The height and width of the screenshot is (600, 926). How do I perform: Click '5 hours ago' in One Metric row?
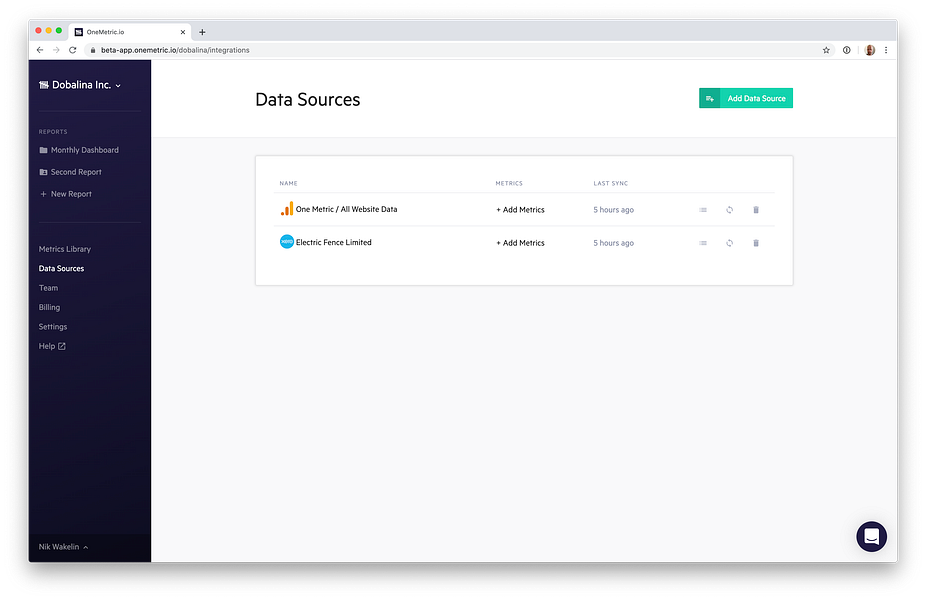coord(614,210)
